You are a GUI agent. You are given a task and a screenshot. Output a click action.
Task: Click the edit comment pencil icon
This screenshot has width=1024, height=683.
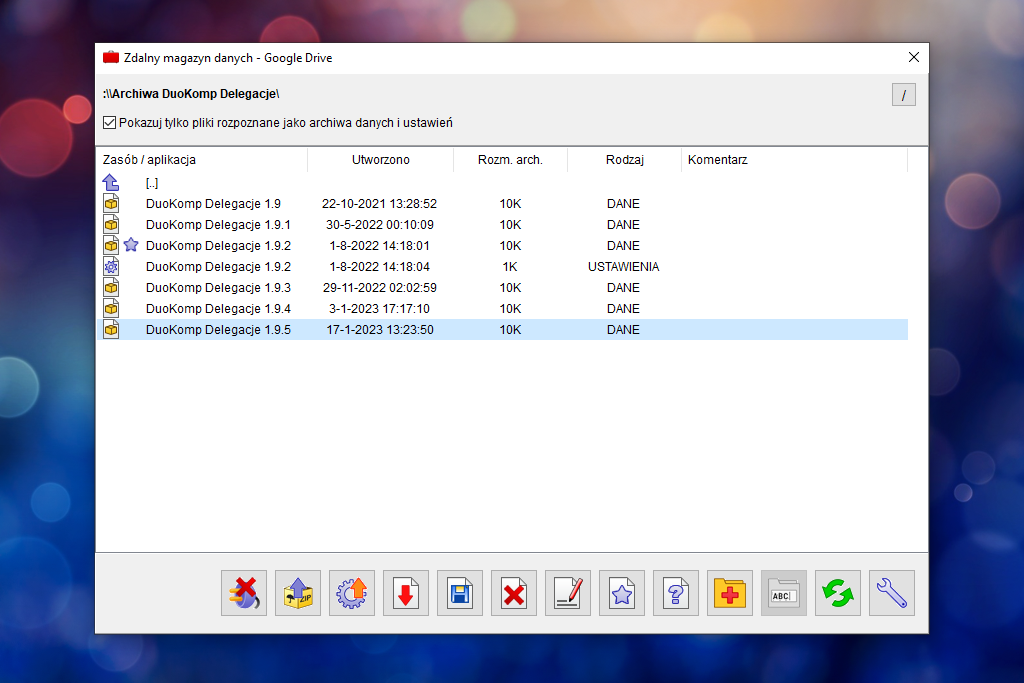[568, 593]
